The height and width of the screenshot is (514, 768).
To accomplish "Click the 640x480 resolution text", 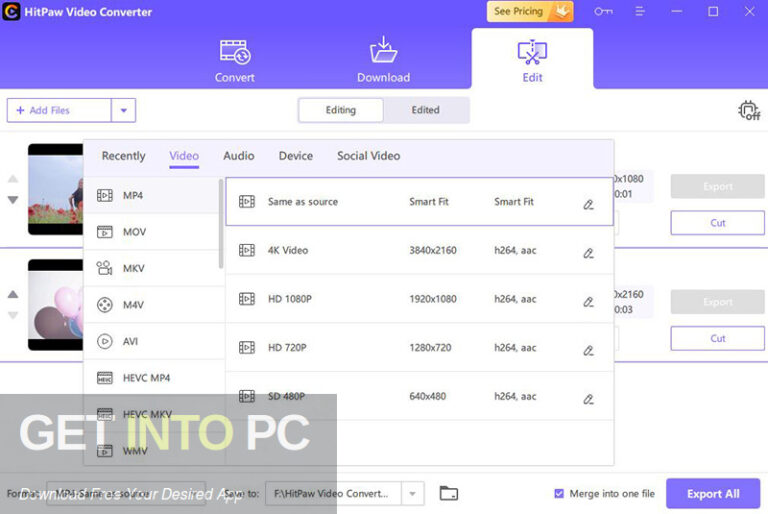I will click(x=428, y=396).
